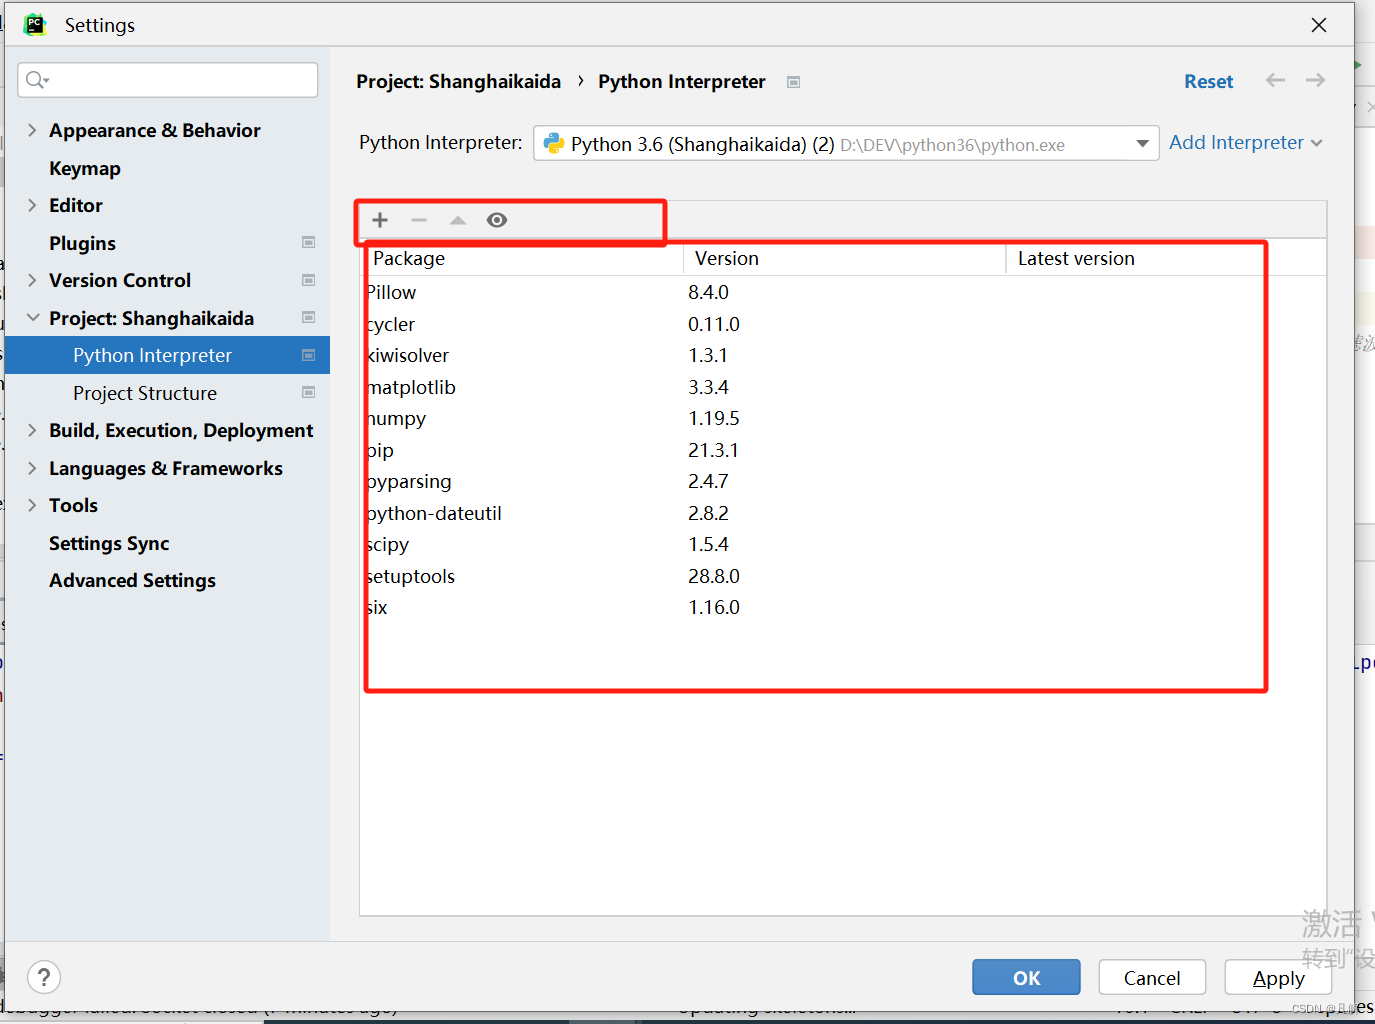Click project marker icon next to Plugins
This screenshot has height=1024, width=1375.
[308, 242]
